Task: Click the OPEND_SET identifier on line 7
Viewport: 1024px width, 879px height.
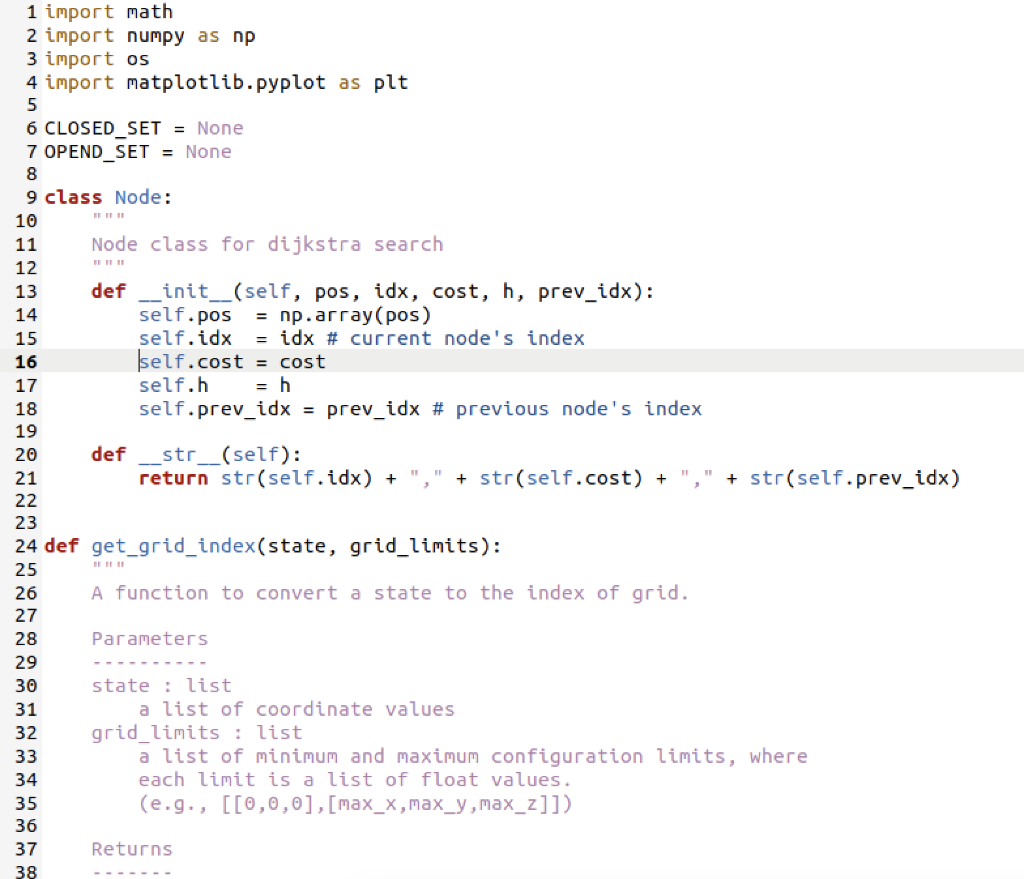Action: point(97,151)
